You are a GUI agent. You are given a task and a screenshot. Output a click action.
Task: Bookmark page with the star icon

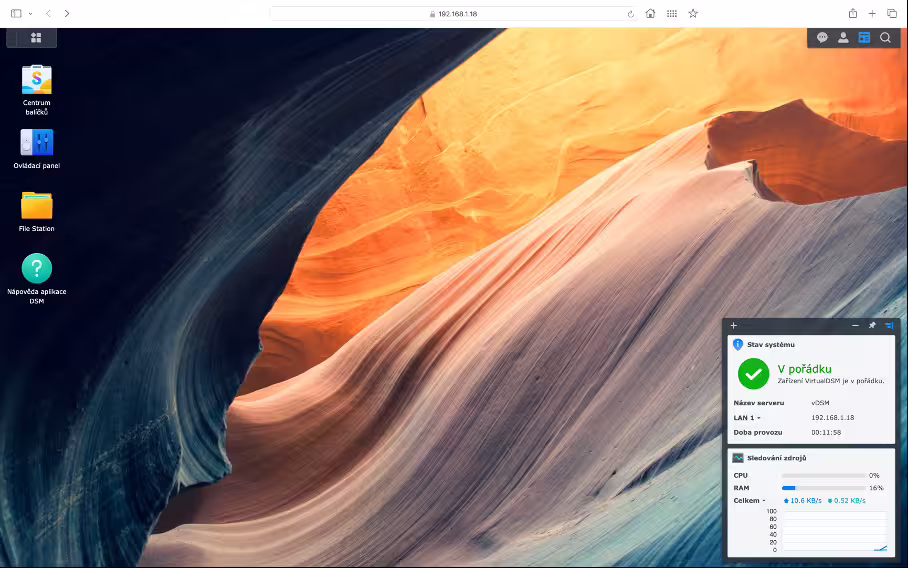(x=693, y=13)
